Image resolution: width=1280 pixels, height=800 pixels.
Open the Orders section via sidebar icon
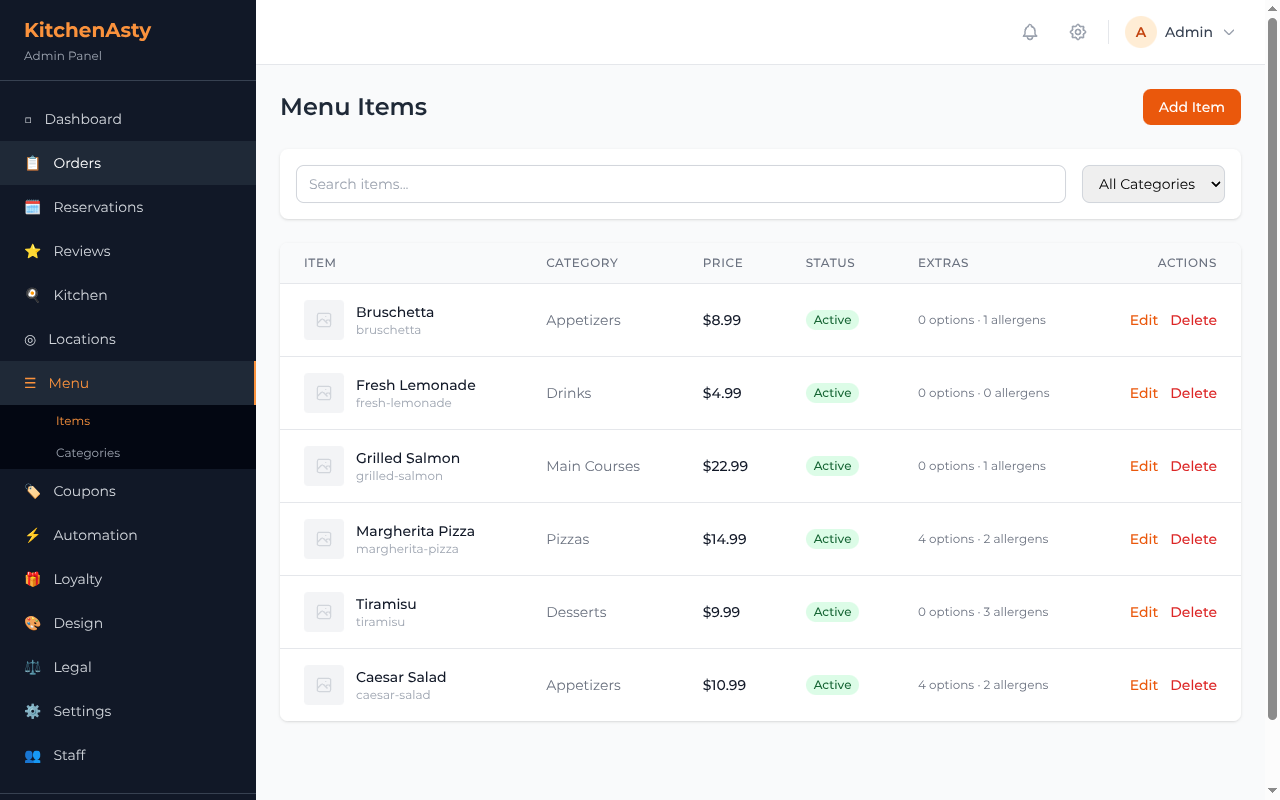coord(33,162)
